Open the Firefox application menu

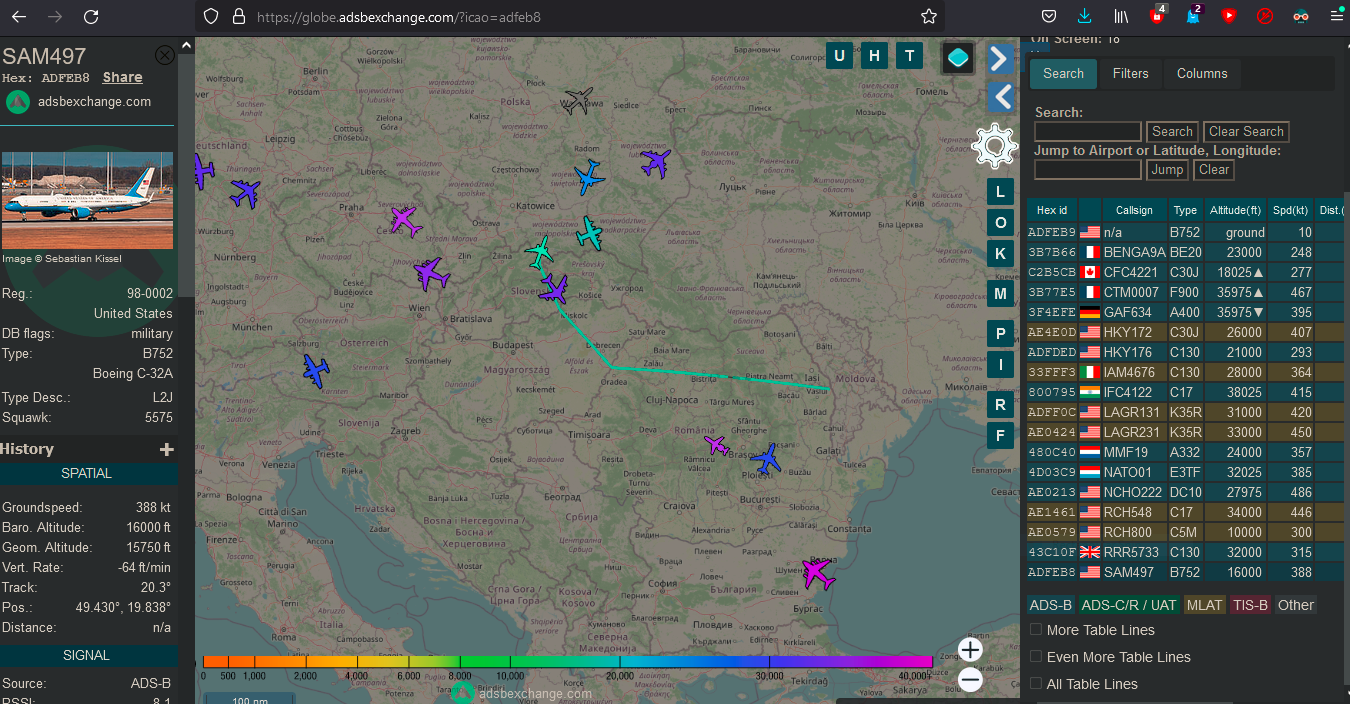(x=1336, y=16)
